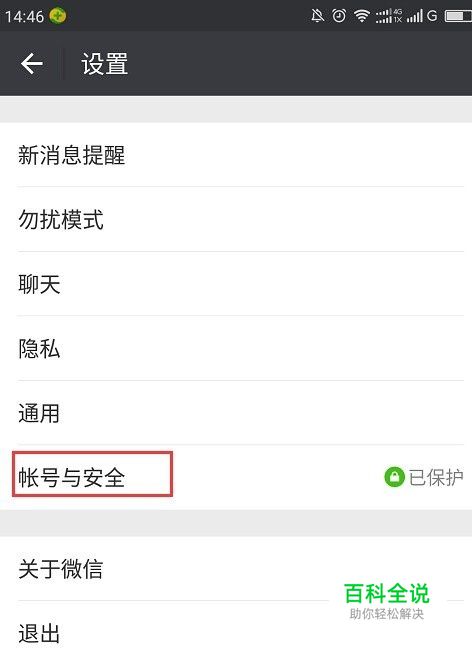Viewport: 472px width, 652px height.
Task: Open the 隐私 settings entry
Action: tap(236, 348)
